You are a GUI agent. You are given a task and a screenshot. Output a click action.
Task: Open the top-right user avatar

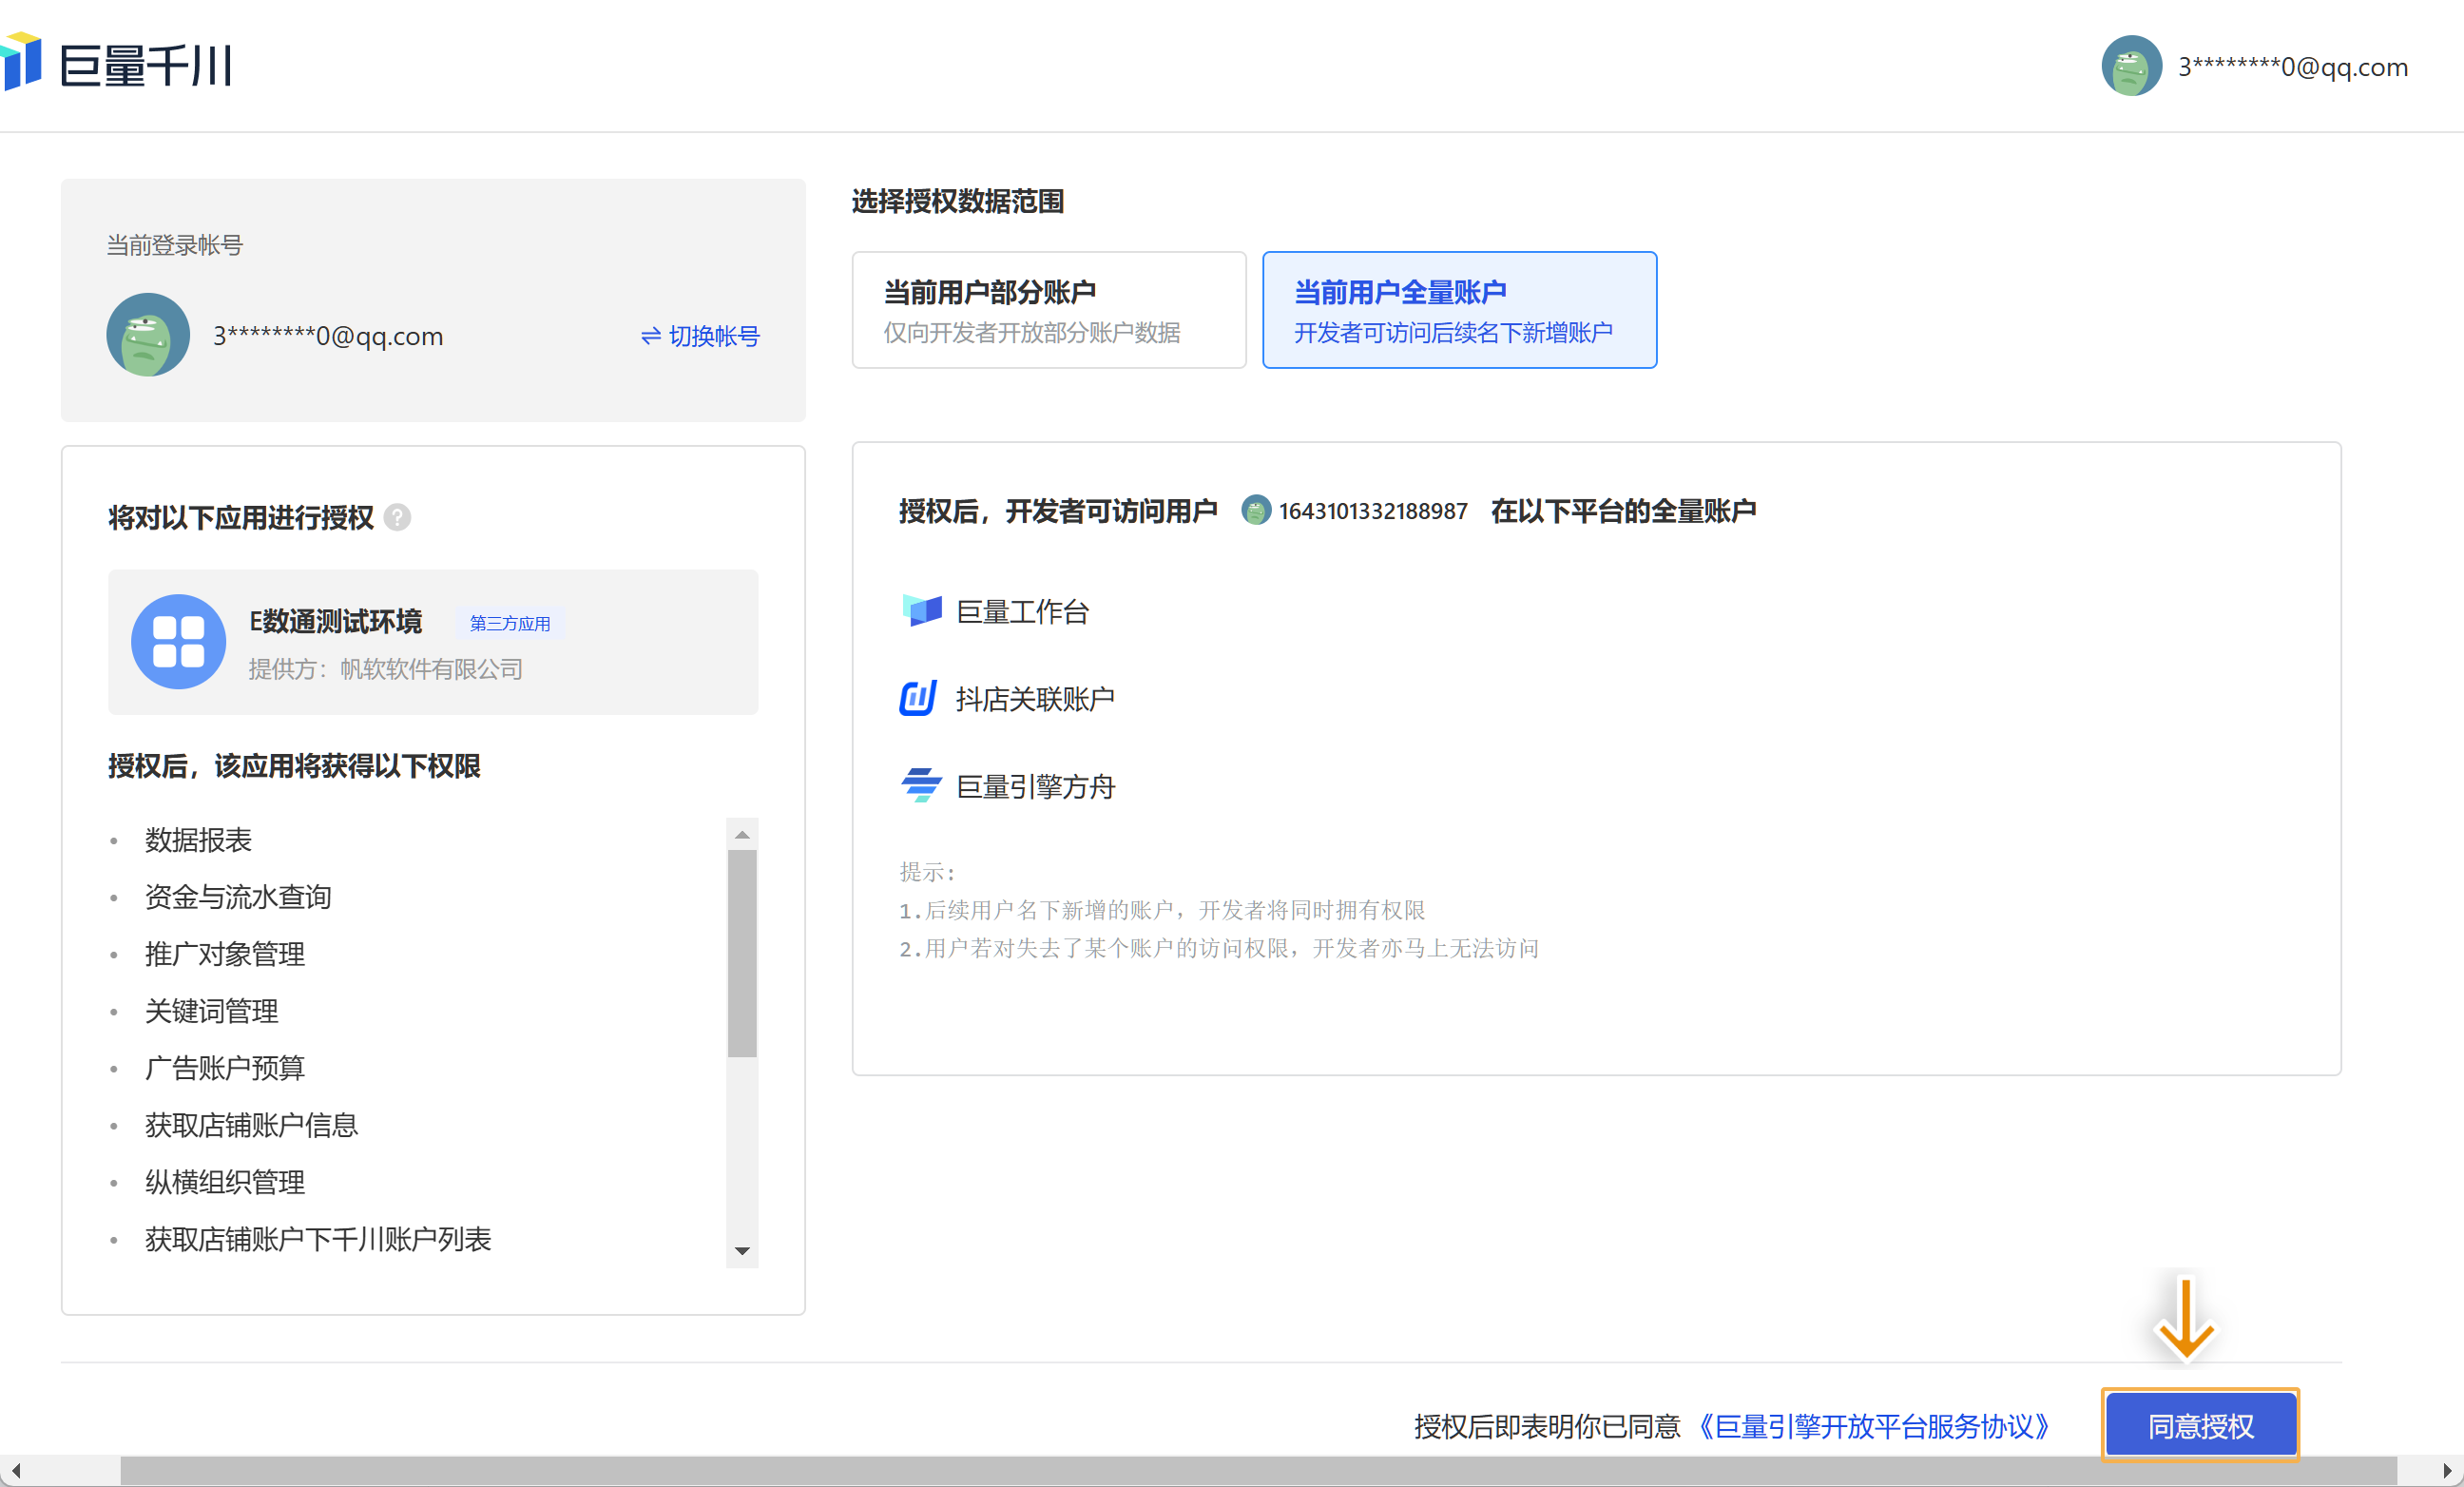[2131, 66]
